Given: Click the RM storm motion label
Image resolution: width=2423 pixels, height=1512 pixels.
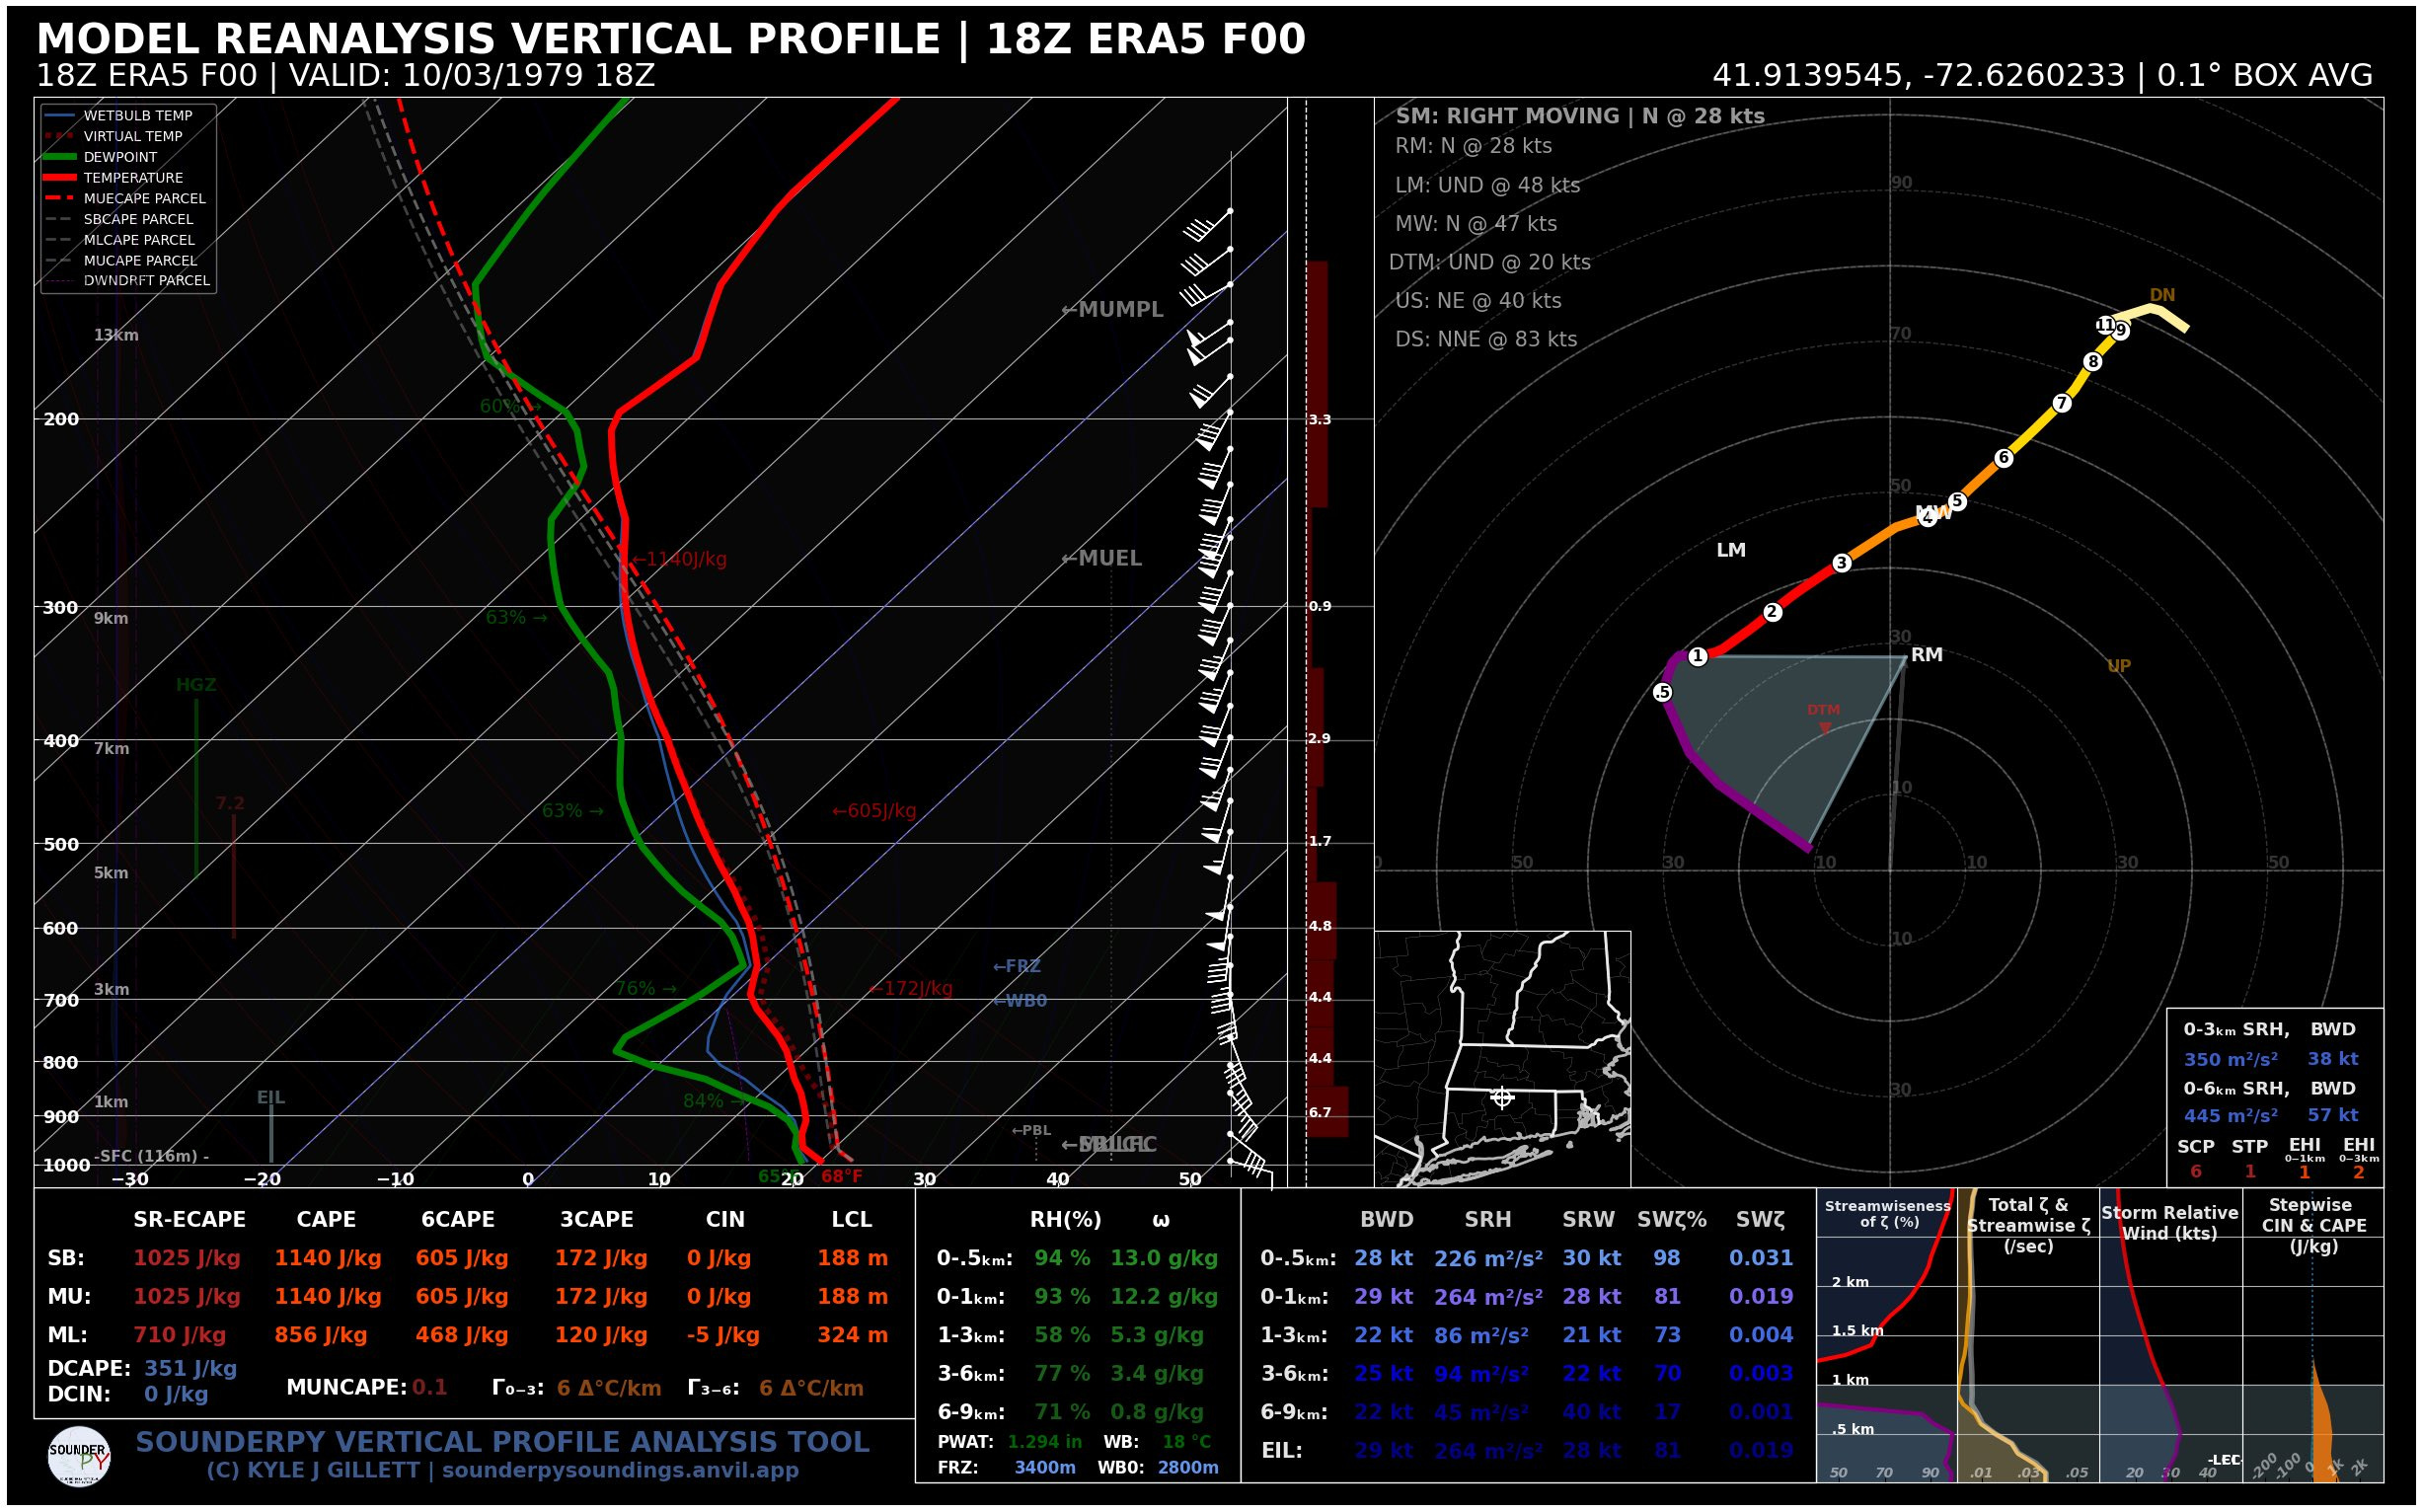Looking at the screenshot, I should click(x=1927, y=655).
